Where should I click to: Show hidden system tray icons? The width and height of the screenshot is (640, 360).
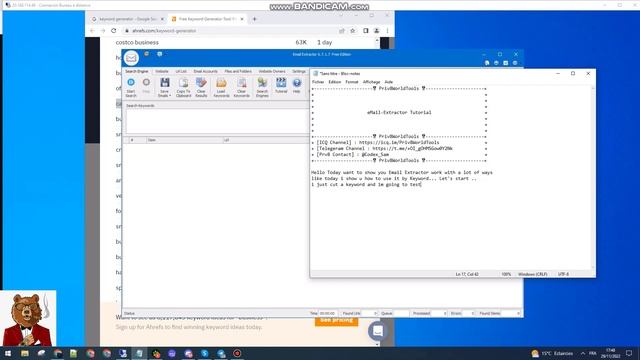(583, 353)
